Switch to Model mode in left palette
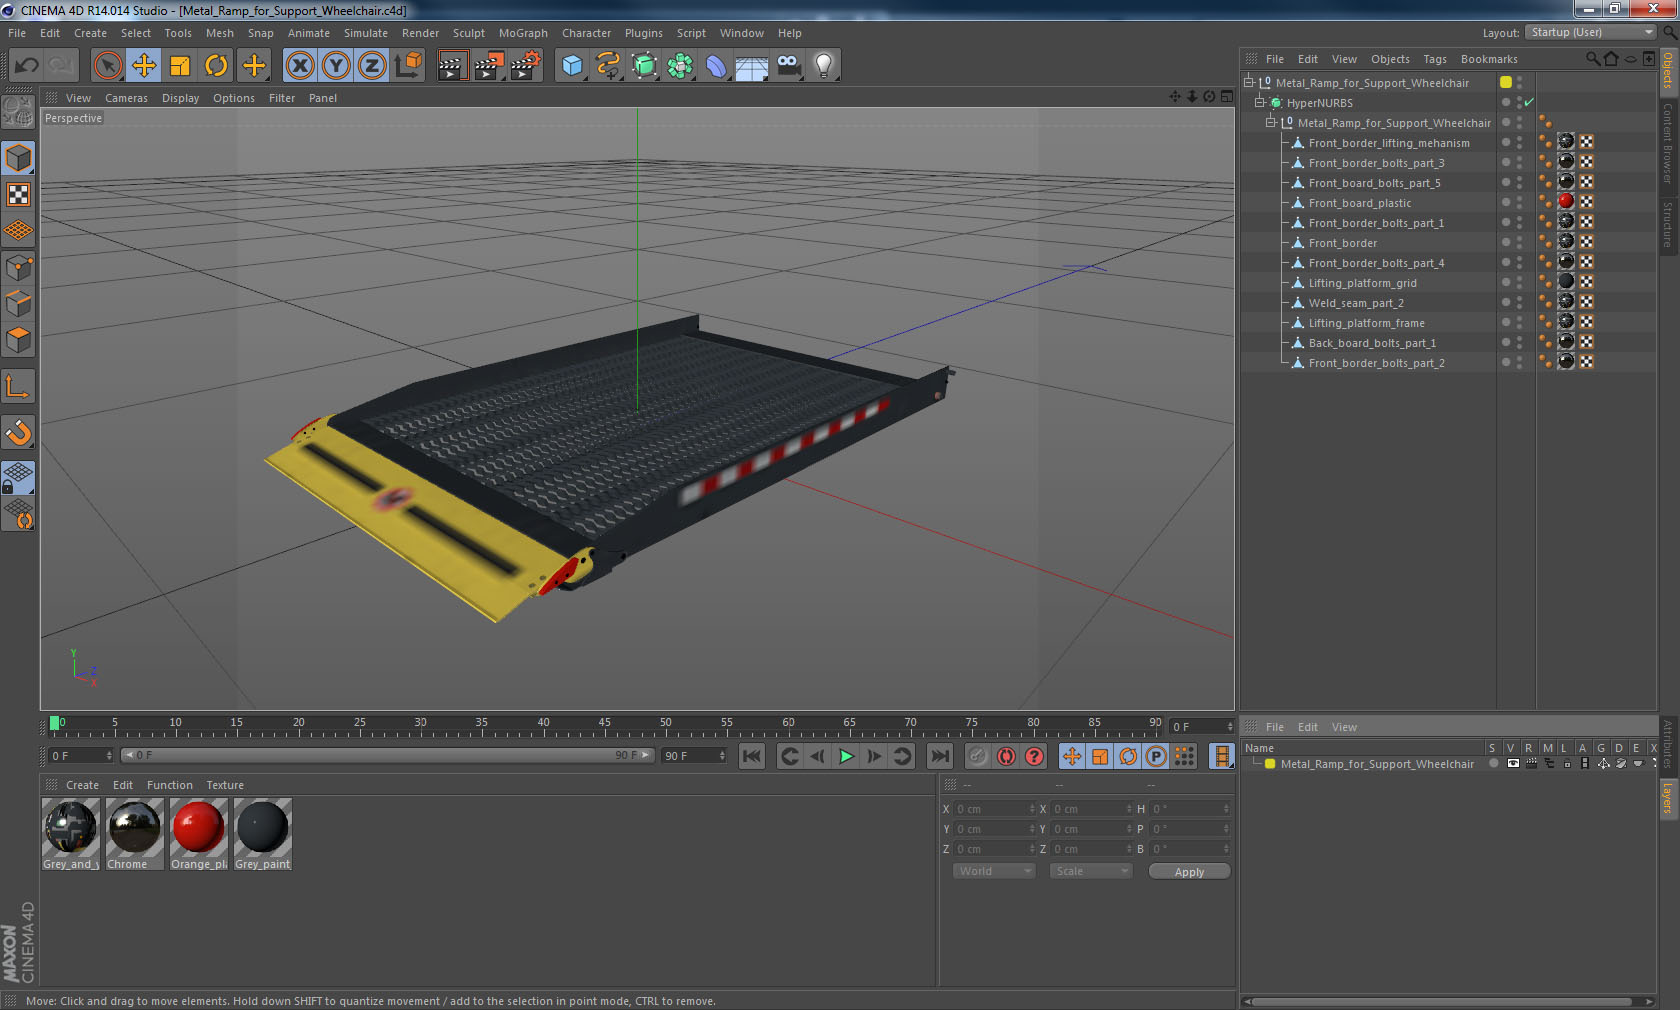 (18, 158)
